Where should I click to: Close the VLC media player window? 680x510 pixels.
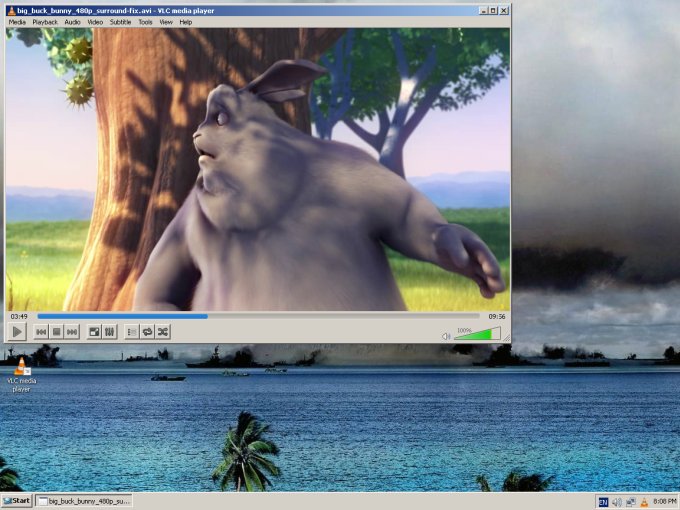click(x=503, y=10)
